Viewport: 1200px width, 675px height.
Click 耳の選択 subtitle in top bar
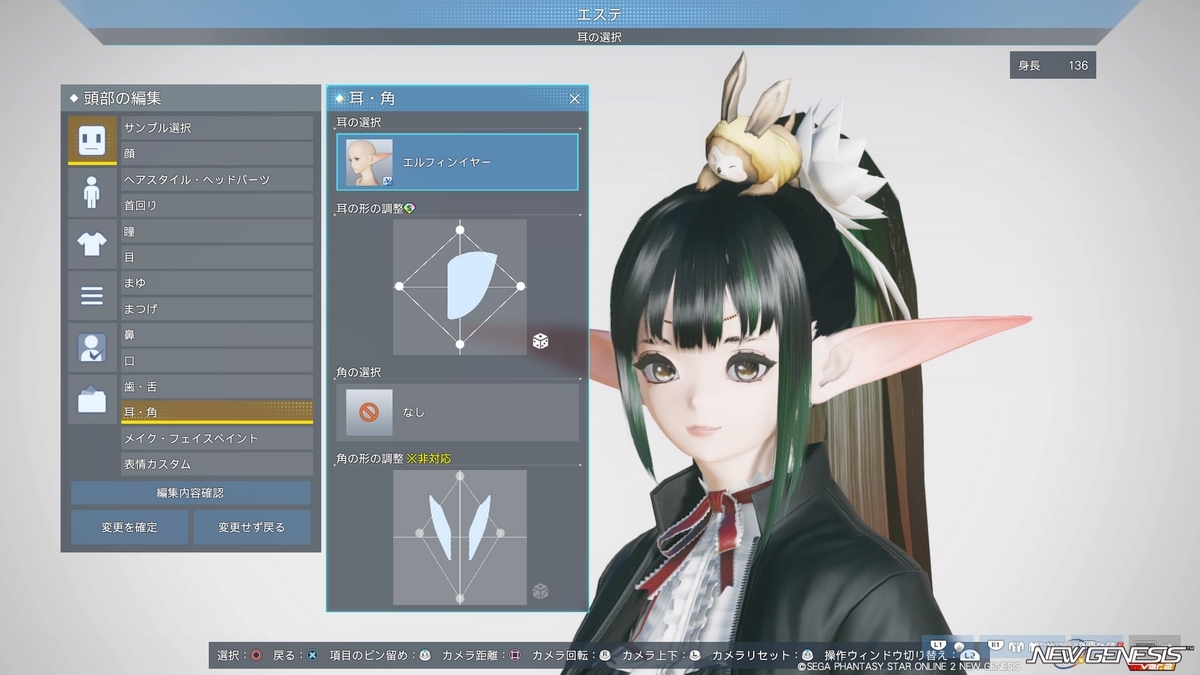click(x=599, y=37)
